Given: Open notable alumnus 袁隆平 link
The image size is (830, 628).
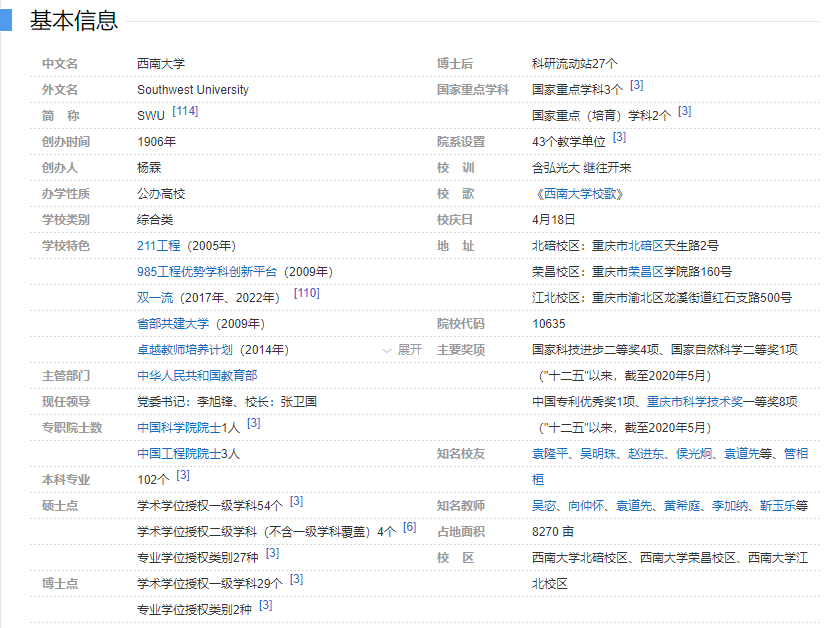Looking at the screenshot, I should 549,454.
